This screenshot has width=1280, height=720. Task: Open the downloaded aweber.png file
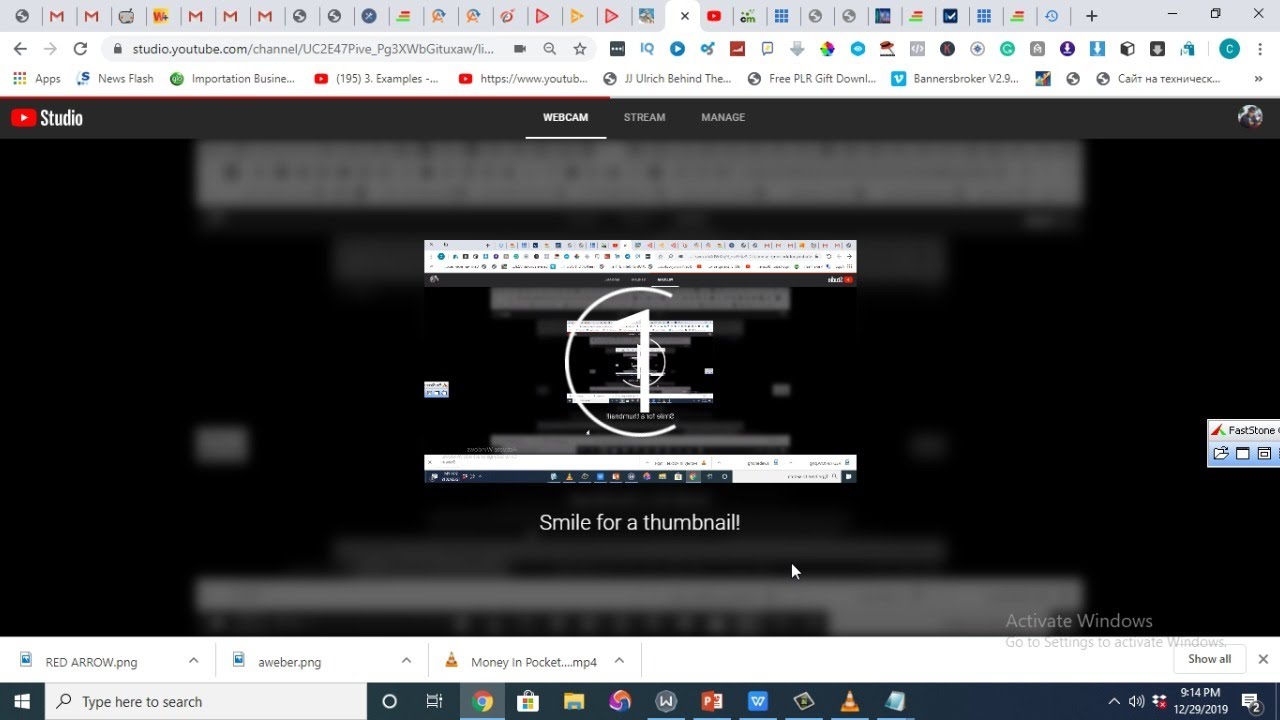[290, 661]
